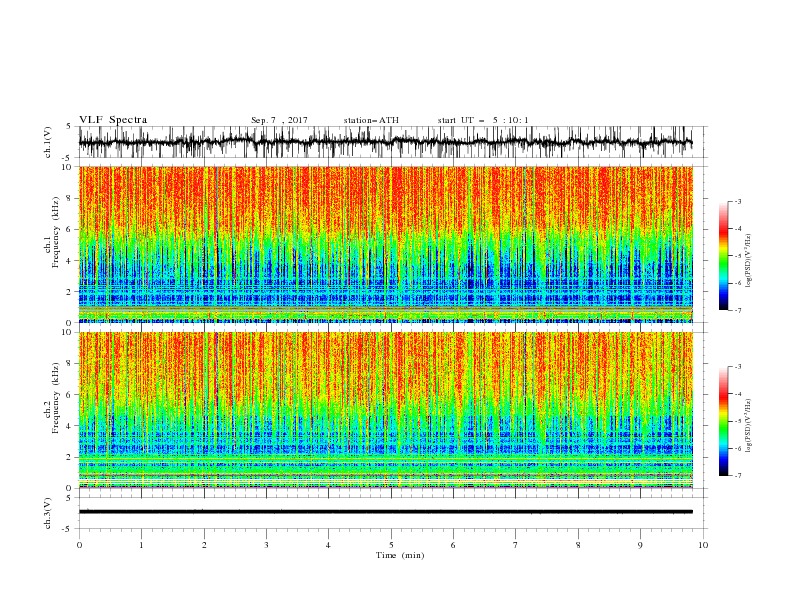Click the "ch.1(V)" waveform axis label
The width and height of the screenshot is (792, 612).
click(x=48, y=142)
